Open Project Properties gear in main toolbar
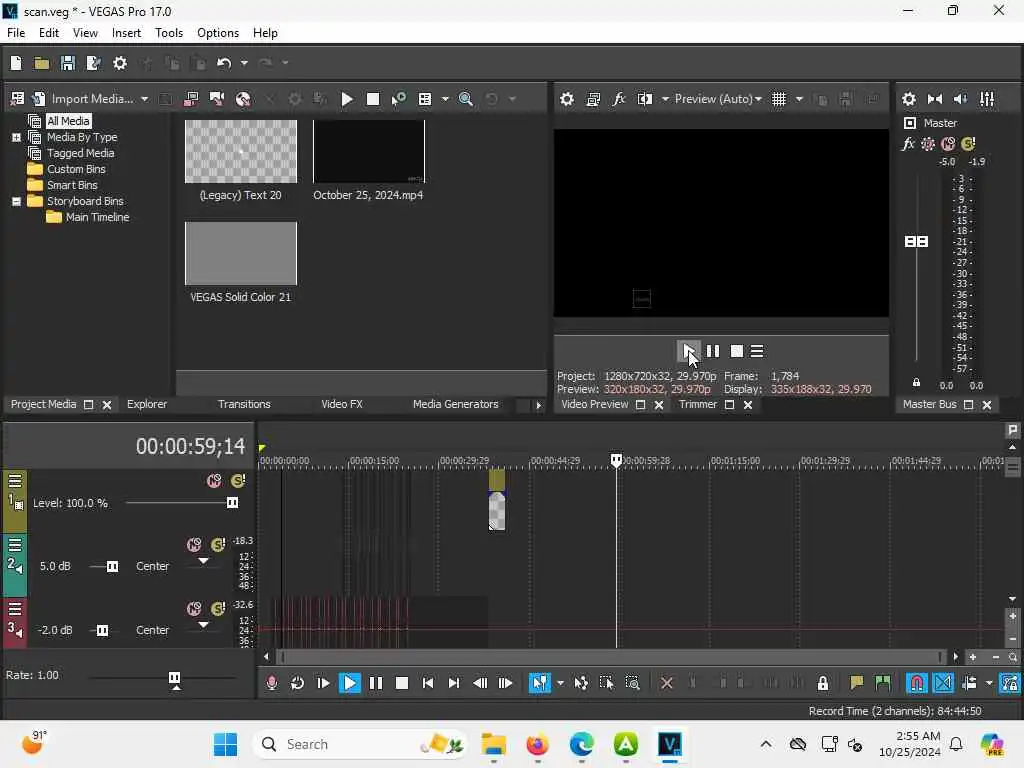 pos(120,63)
